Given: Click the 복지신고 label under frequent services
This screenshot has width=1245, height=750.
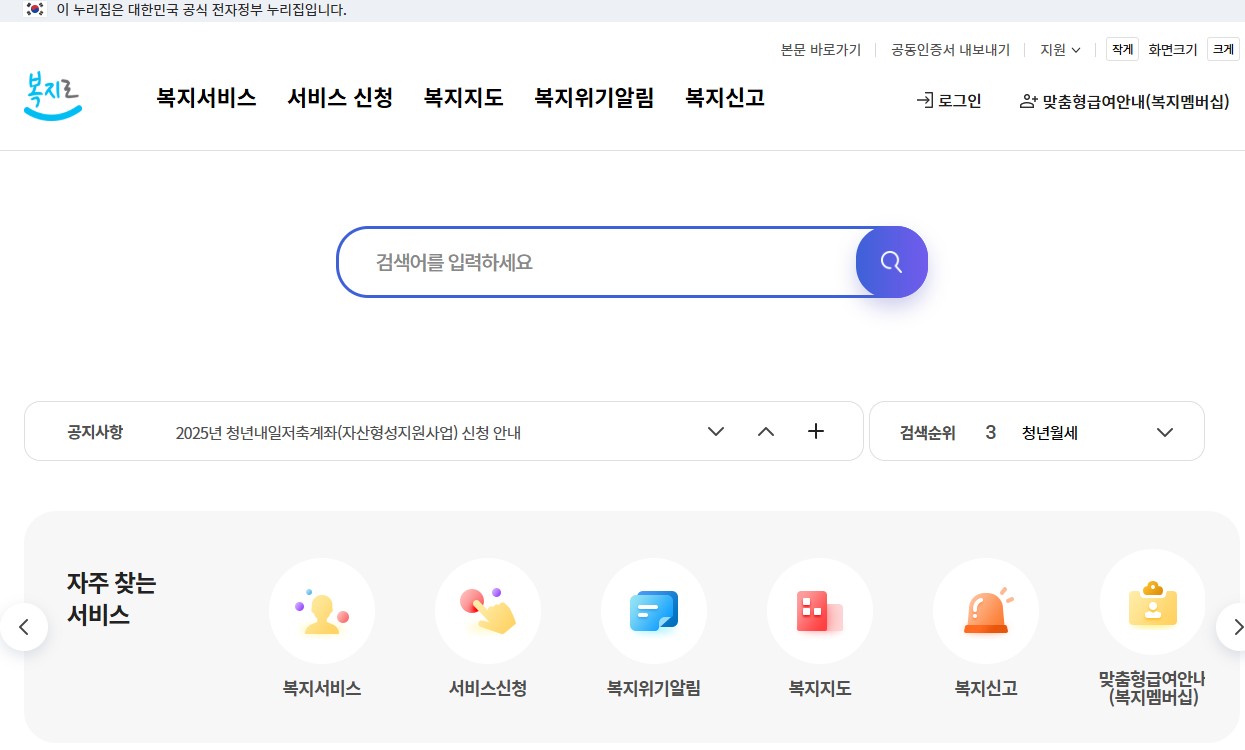Looking at the screenshot, I should click(986, 688).
